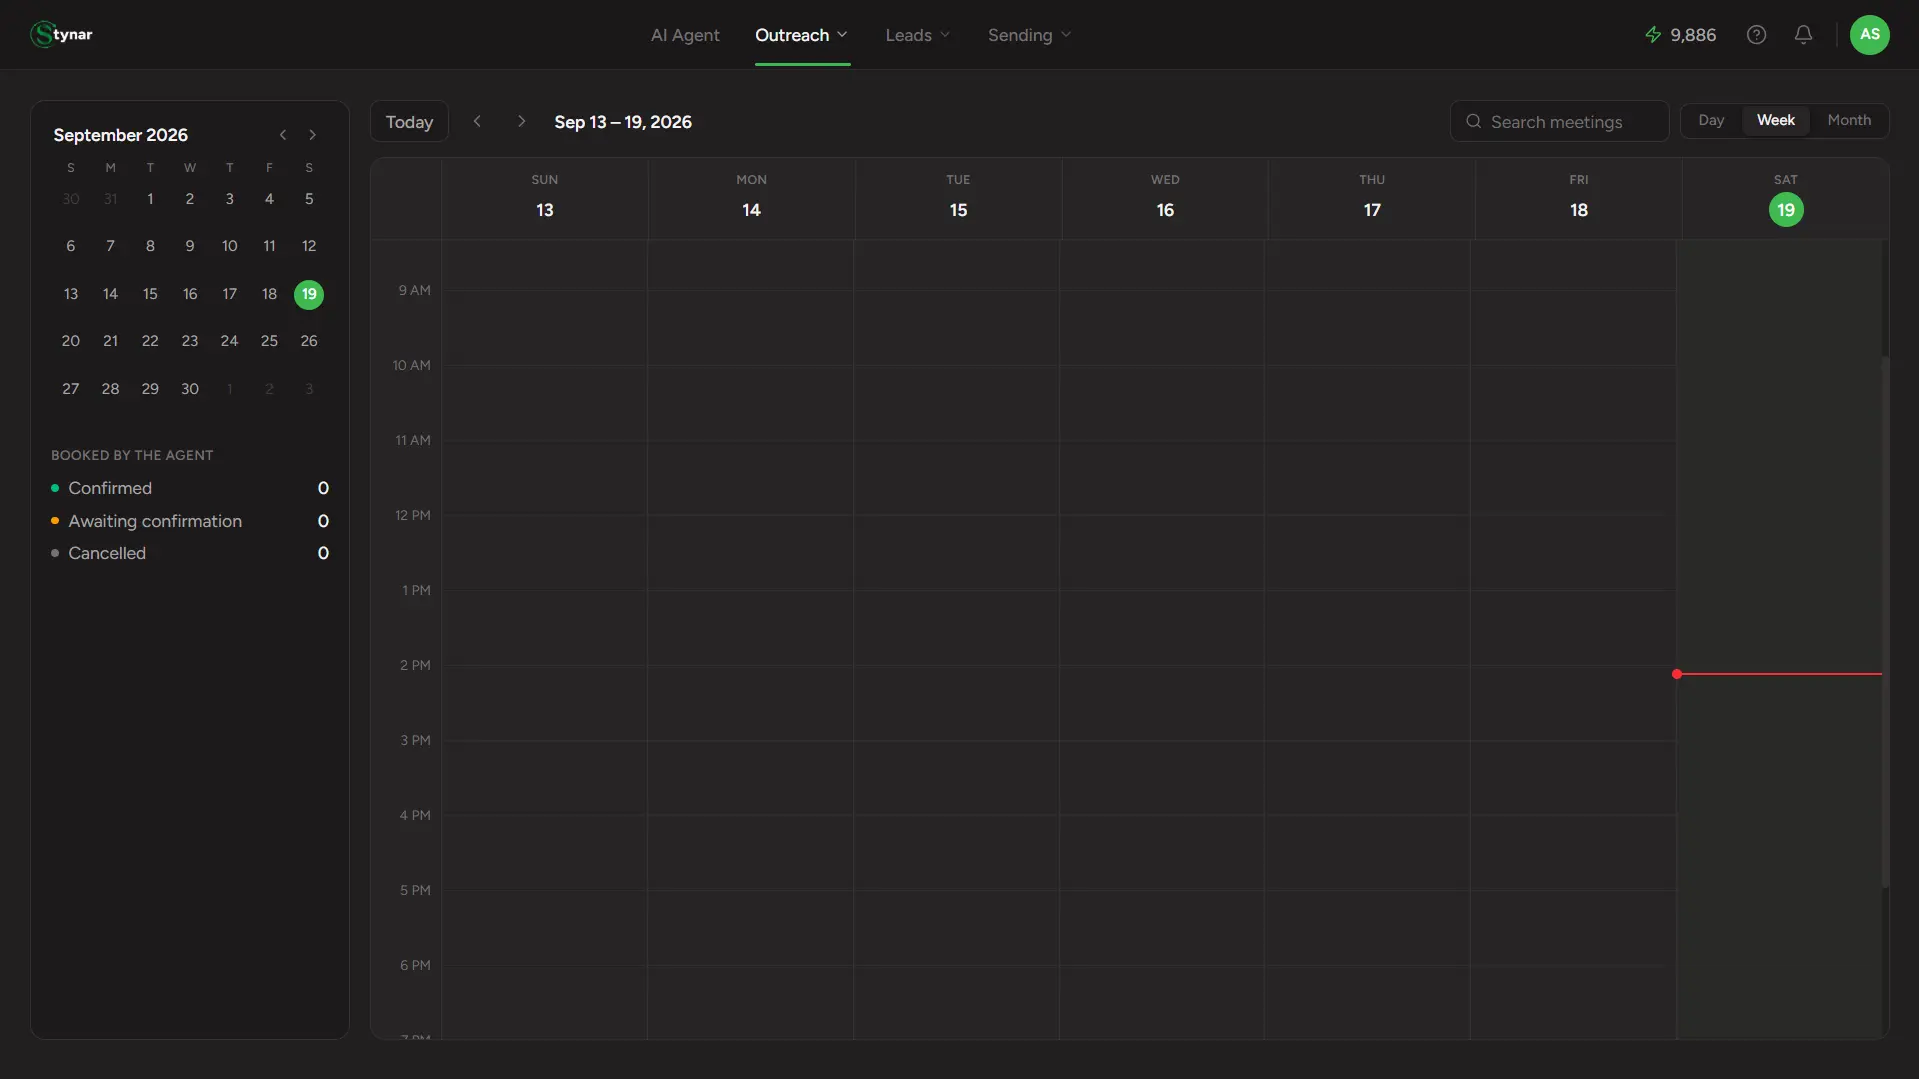The height and width of the screenshot is (1079, 1919).
Task: Go to previous month in mini calendar
Action: (x=283, y=135)
